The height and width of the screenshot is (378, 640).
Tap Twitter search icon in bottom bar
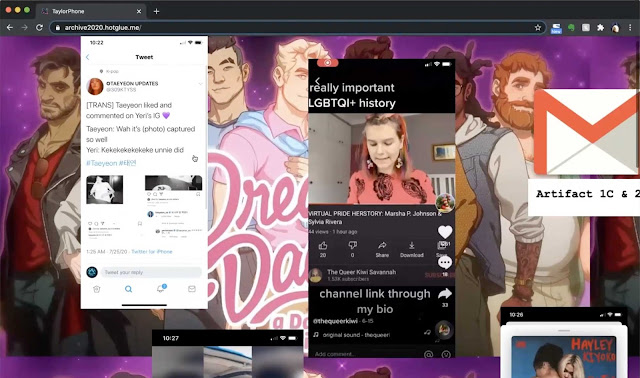coord(128,289)
